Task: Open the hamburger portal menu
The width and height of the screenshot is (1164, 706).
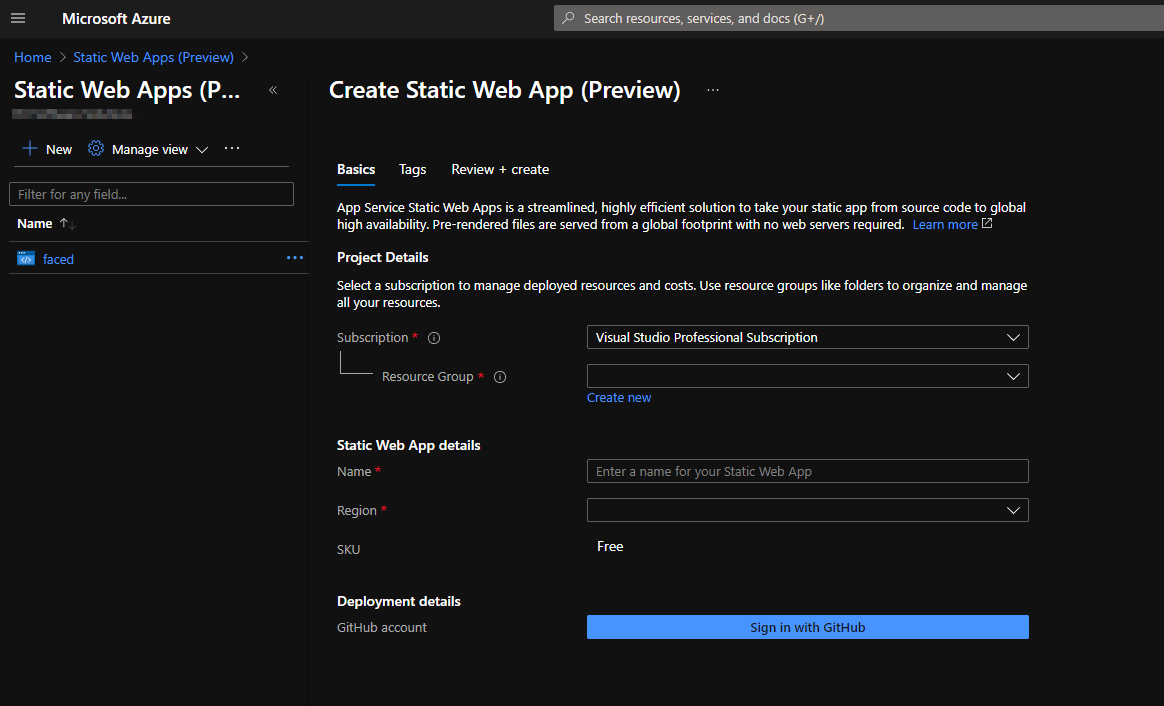Action: click(18, 19)
